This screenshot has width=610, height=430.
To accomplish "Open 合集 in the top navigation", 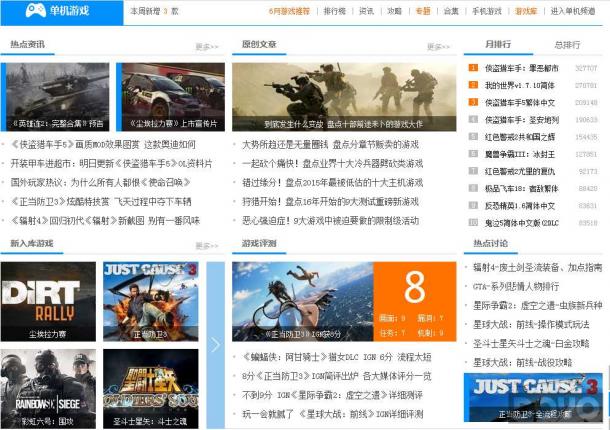I will click(x=451, y=11).
